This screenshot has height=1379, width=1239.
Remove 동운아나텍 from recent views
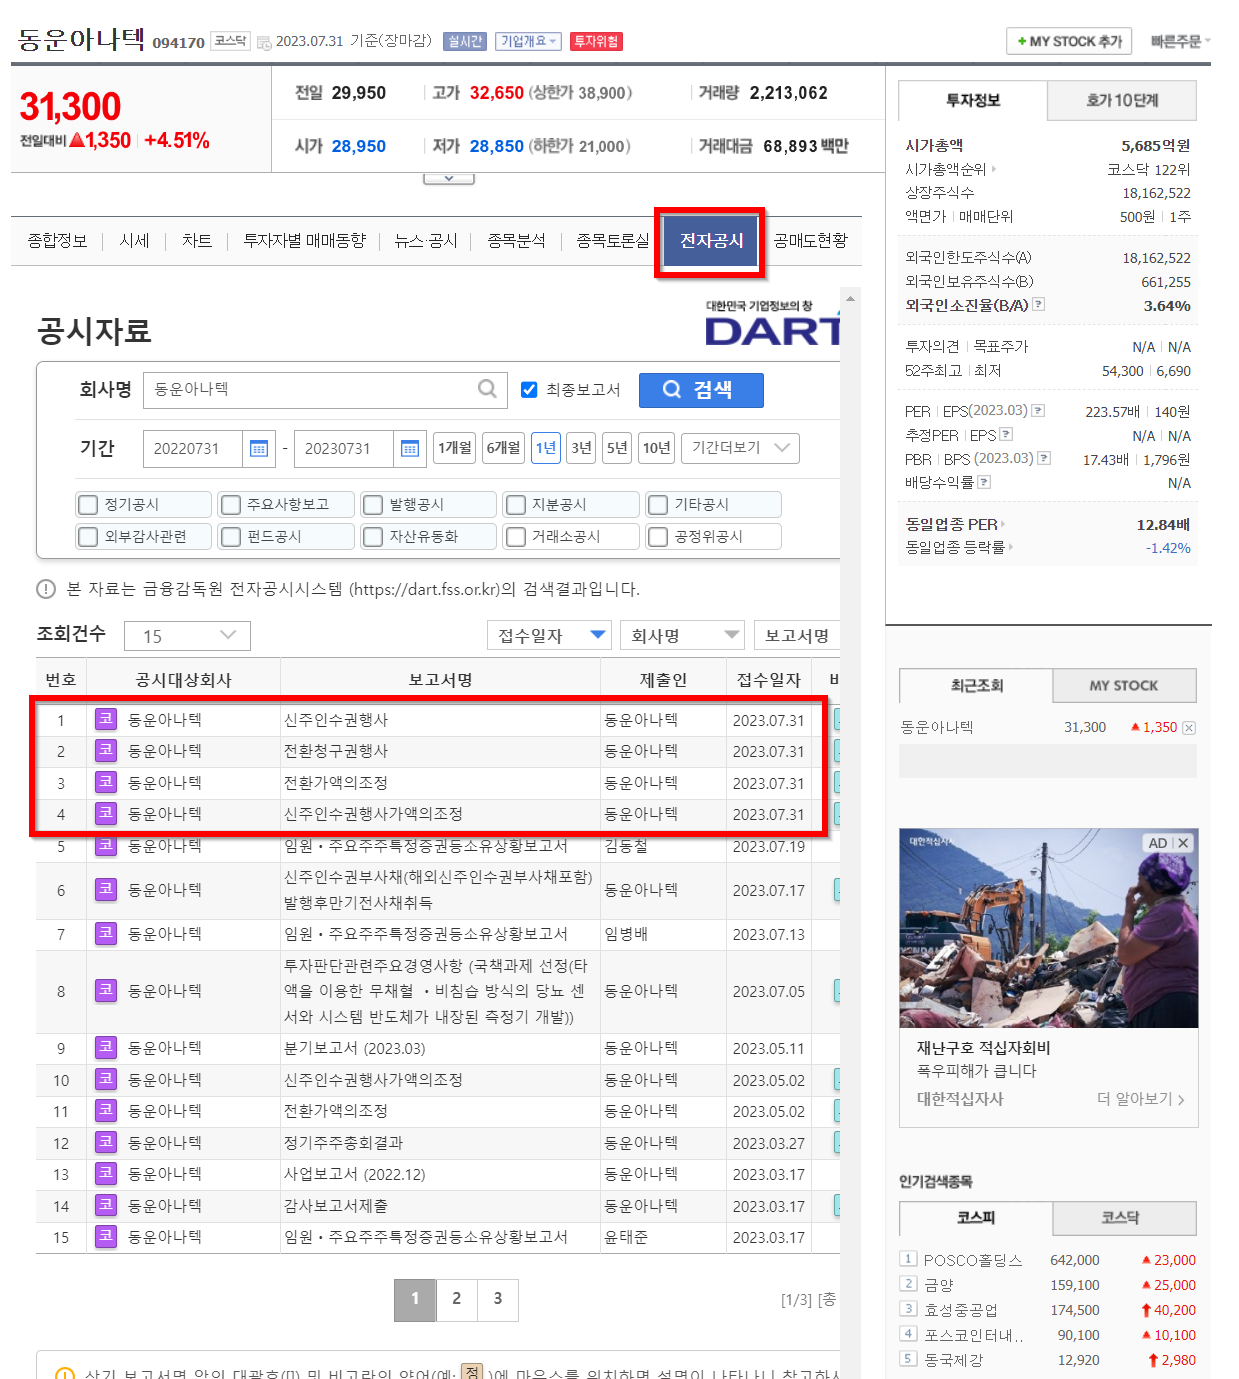(1189, 728)
